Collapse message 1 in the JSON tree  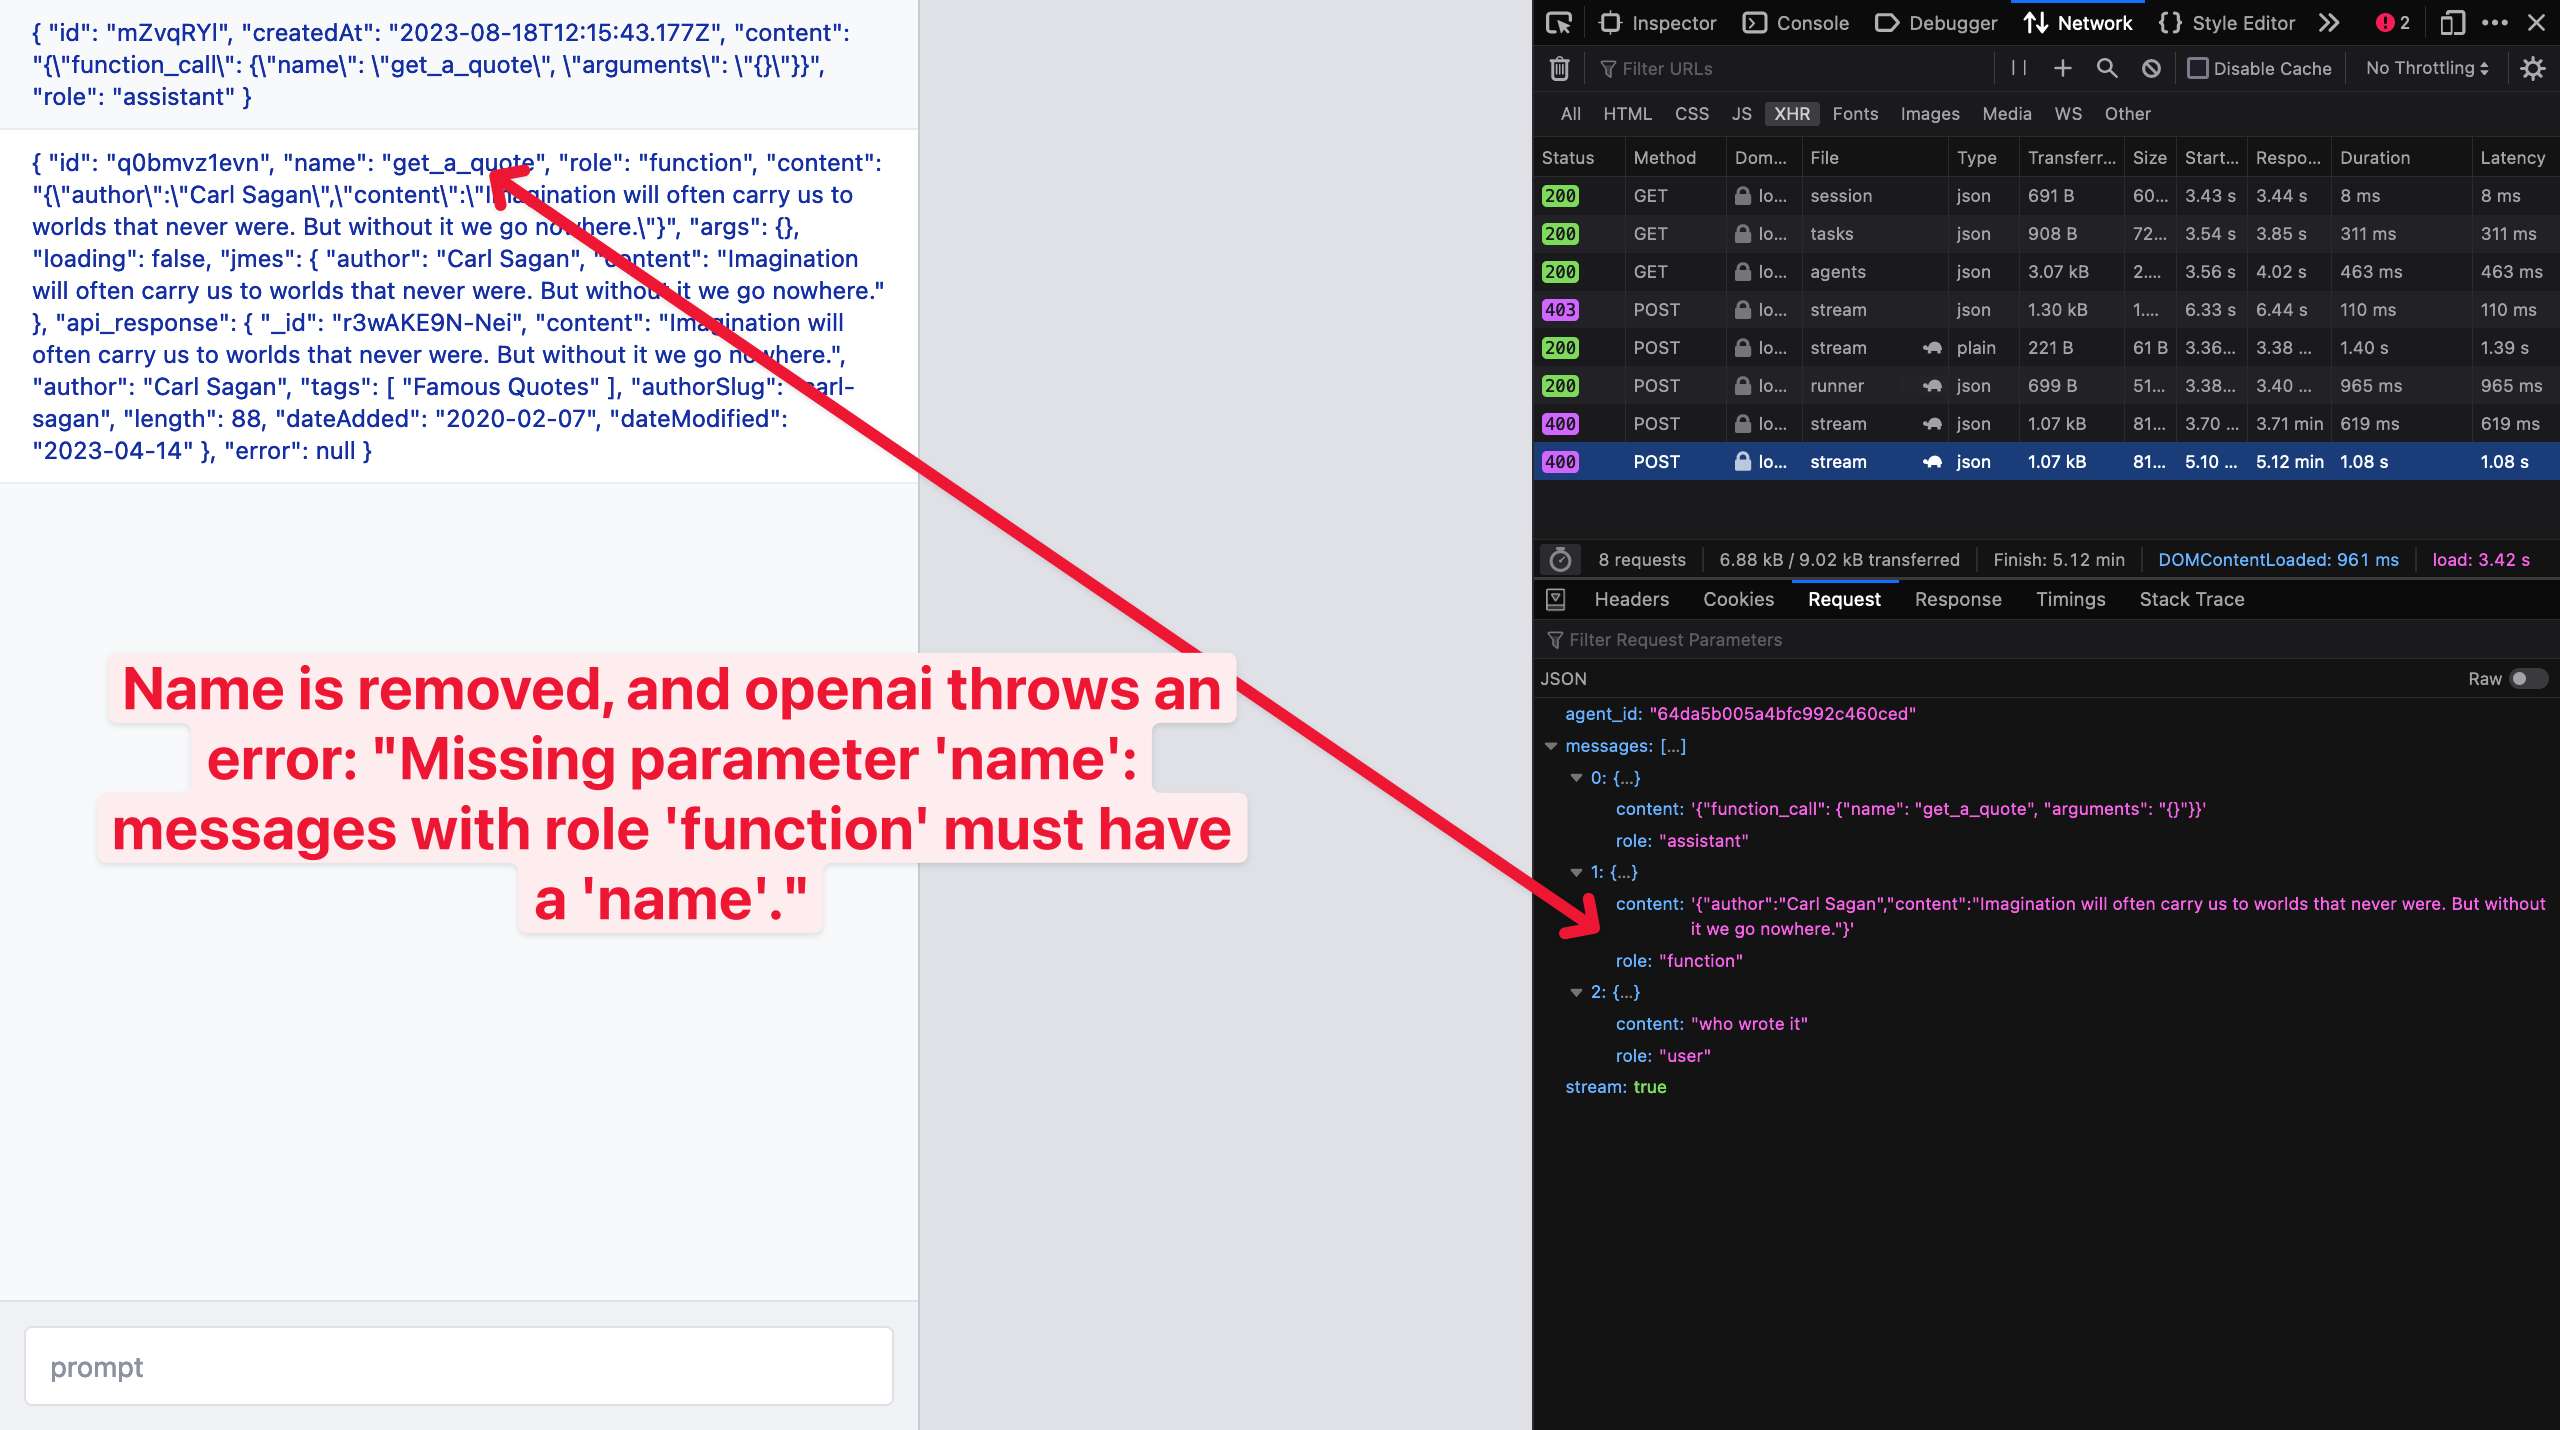(1576, 871)
